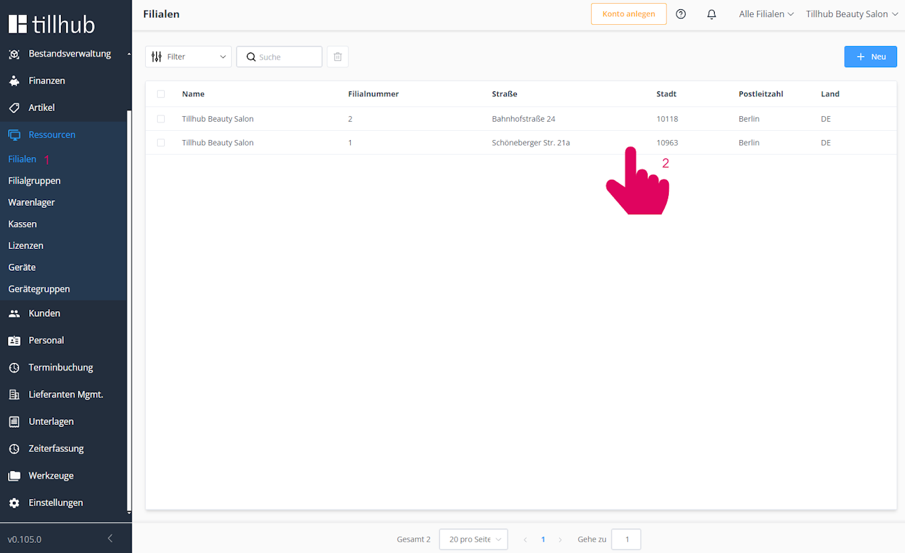905x553 pixels.
Task: Click the Einstellungen gear icon
Action: click(14, 503)
